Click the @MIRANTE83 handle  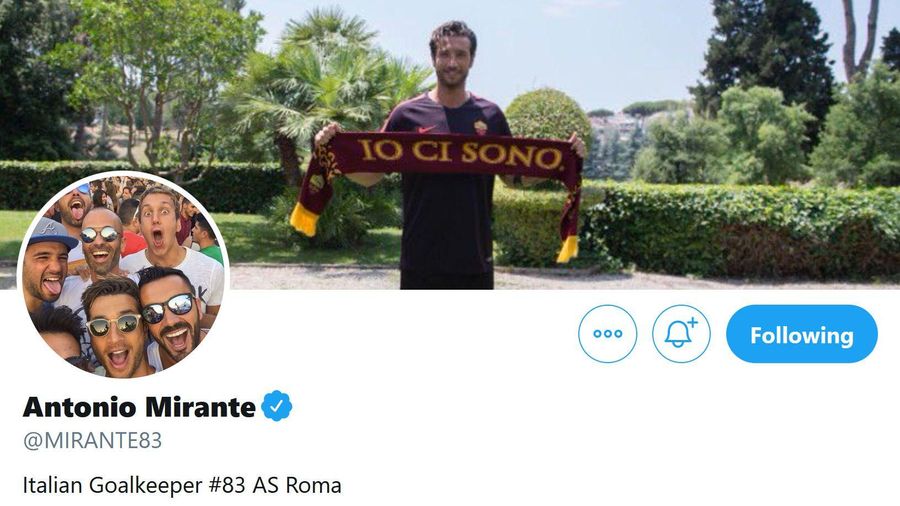[x=92, y=441]
